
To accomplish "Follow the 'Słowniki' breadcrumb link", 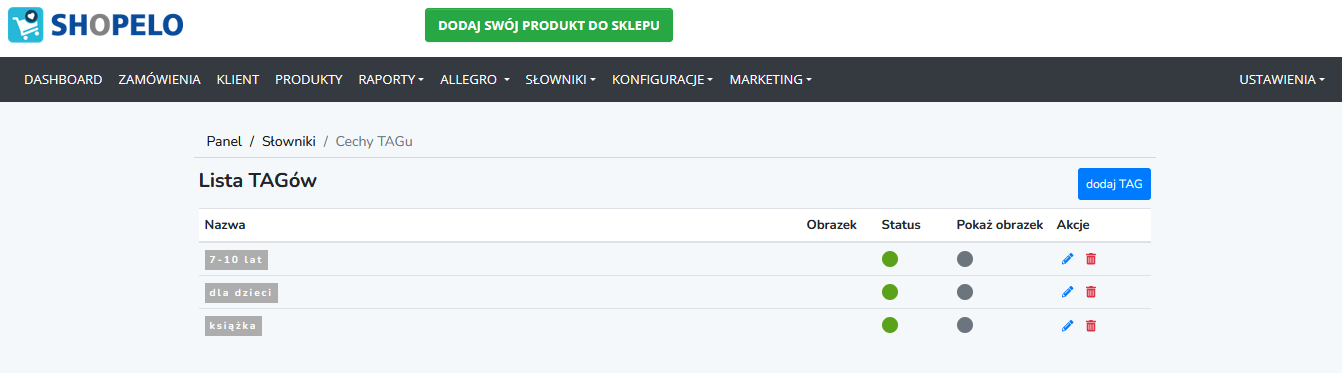I will (x=289, y=141).
